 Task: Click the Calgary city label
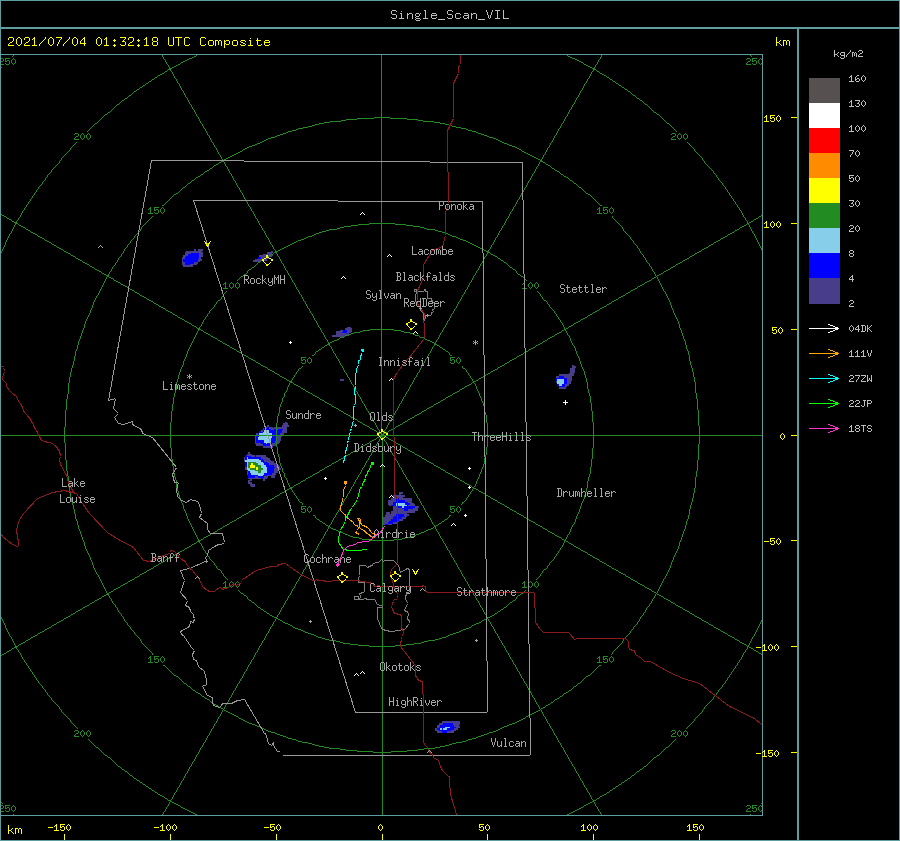tap(390, 588)
